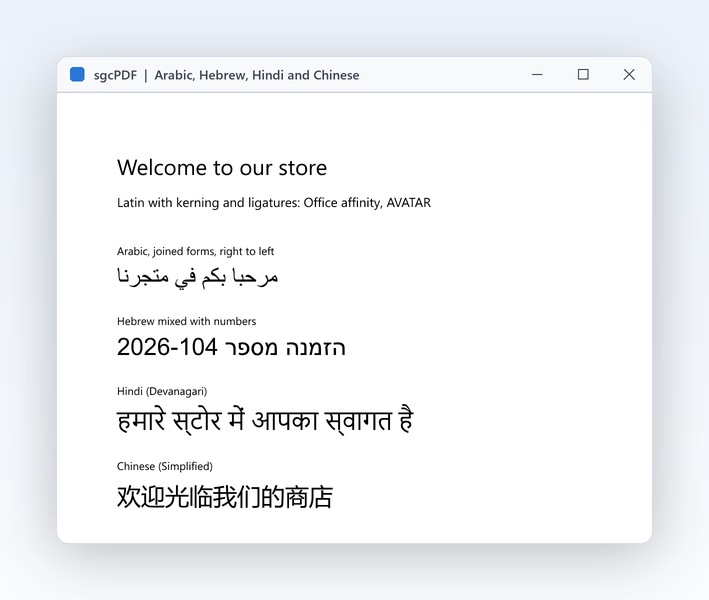The image size is (709, 600).
Task: Click the Hindi Devanagari sample text
Action: 265,420
